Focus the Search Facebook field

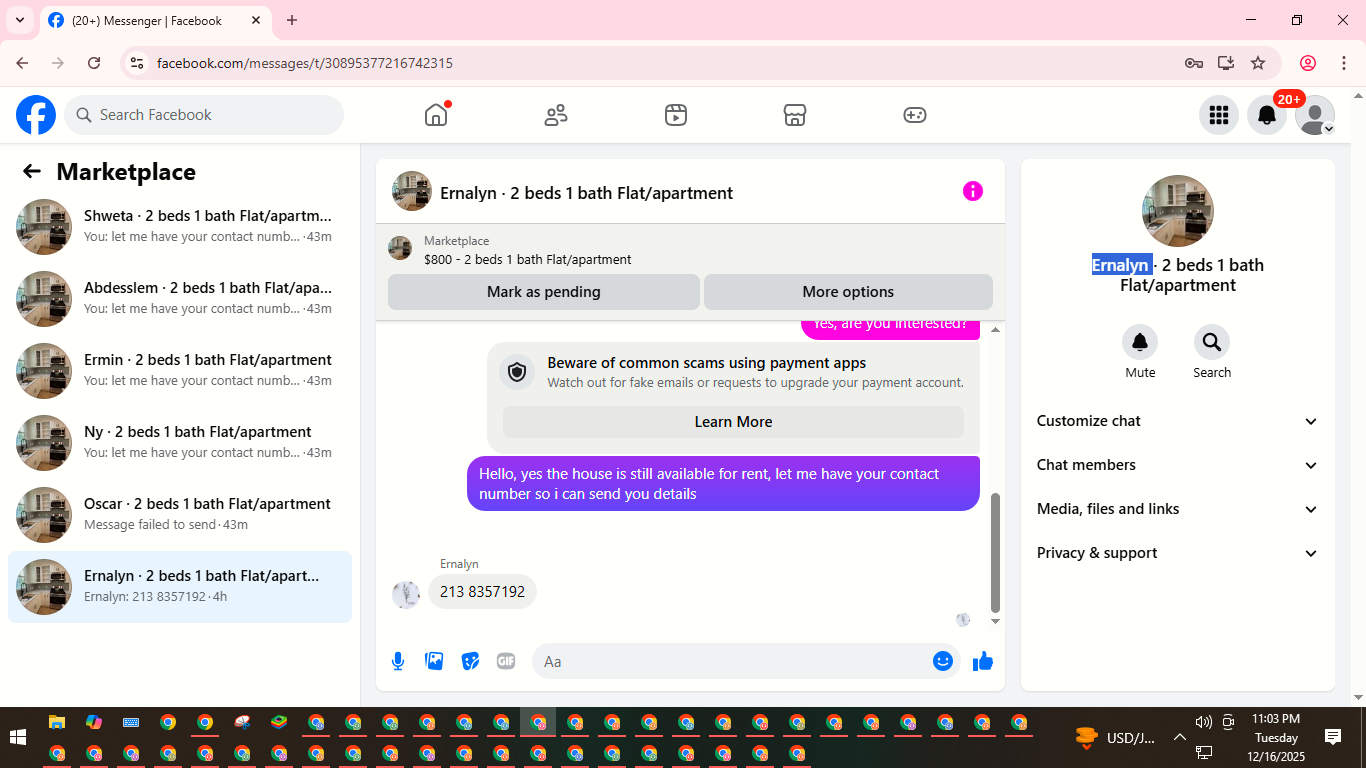click(204, 115)
